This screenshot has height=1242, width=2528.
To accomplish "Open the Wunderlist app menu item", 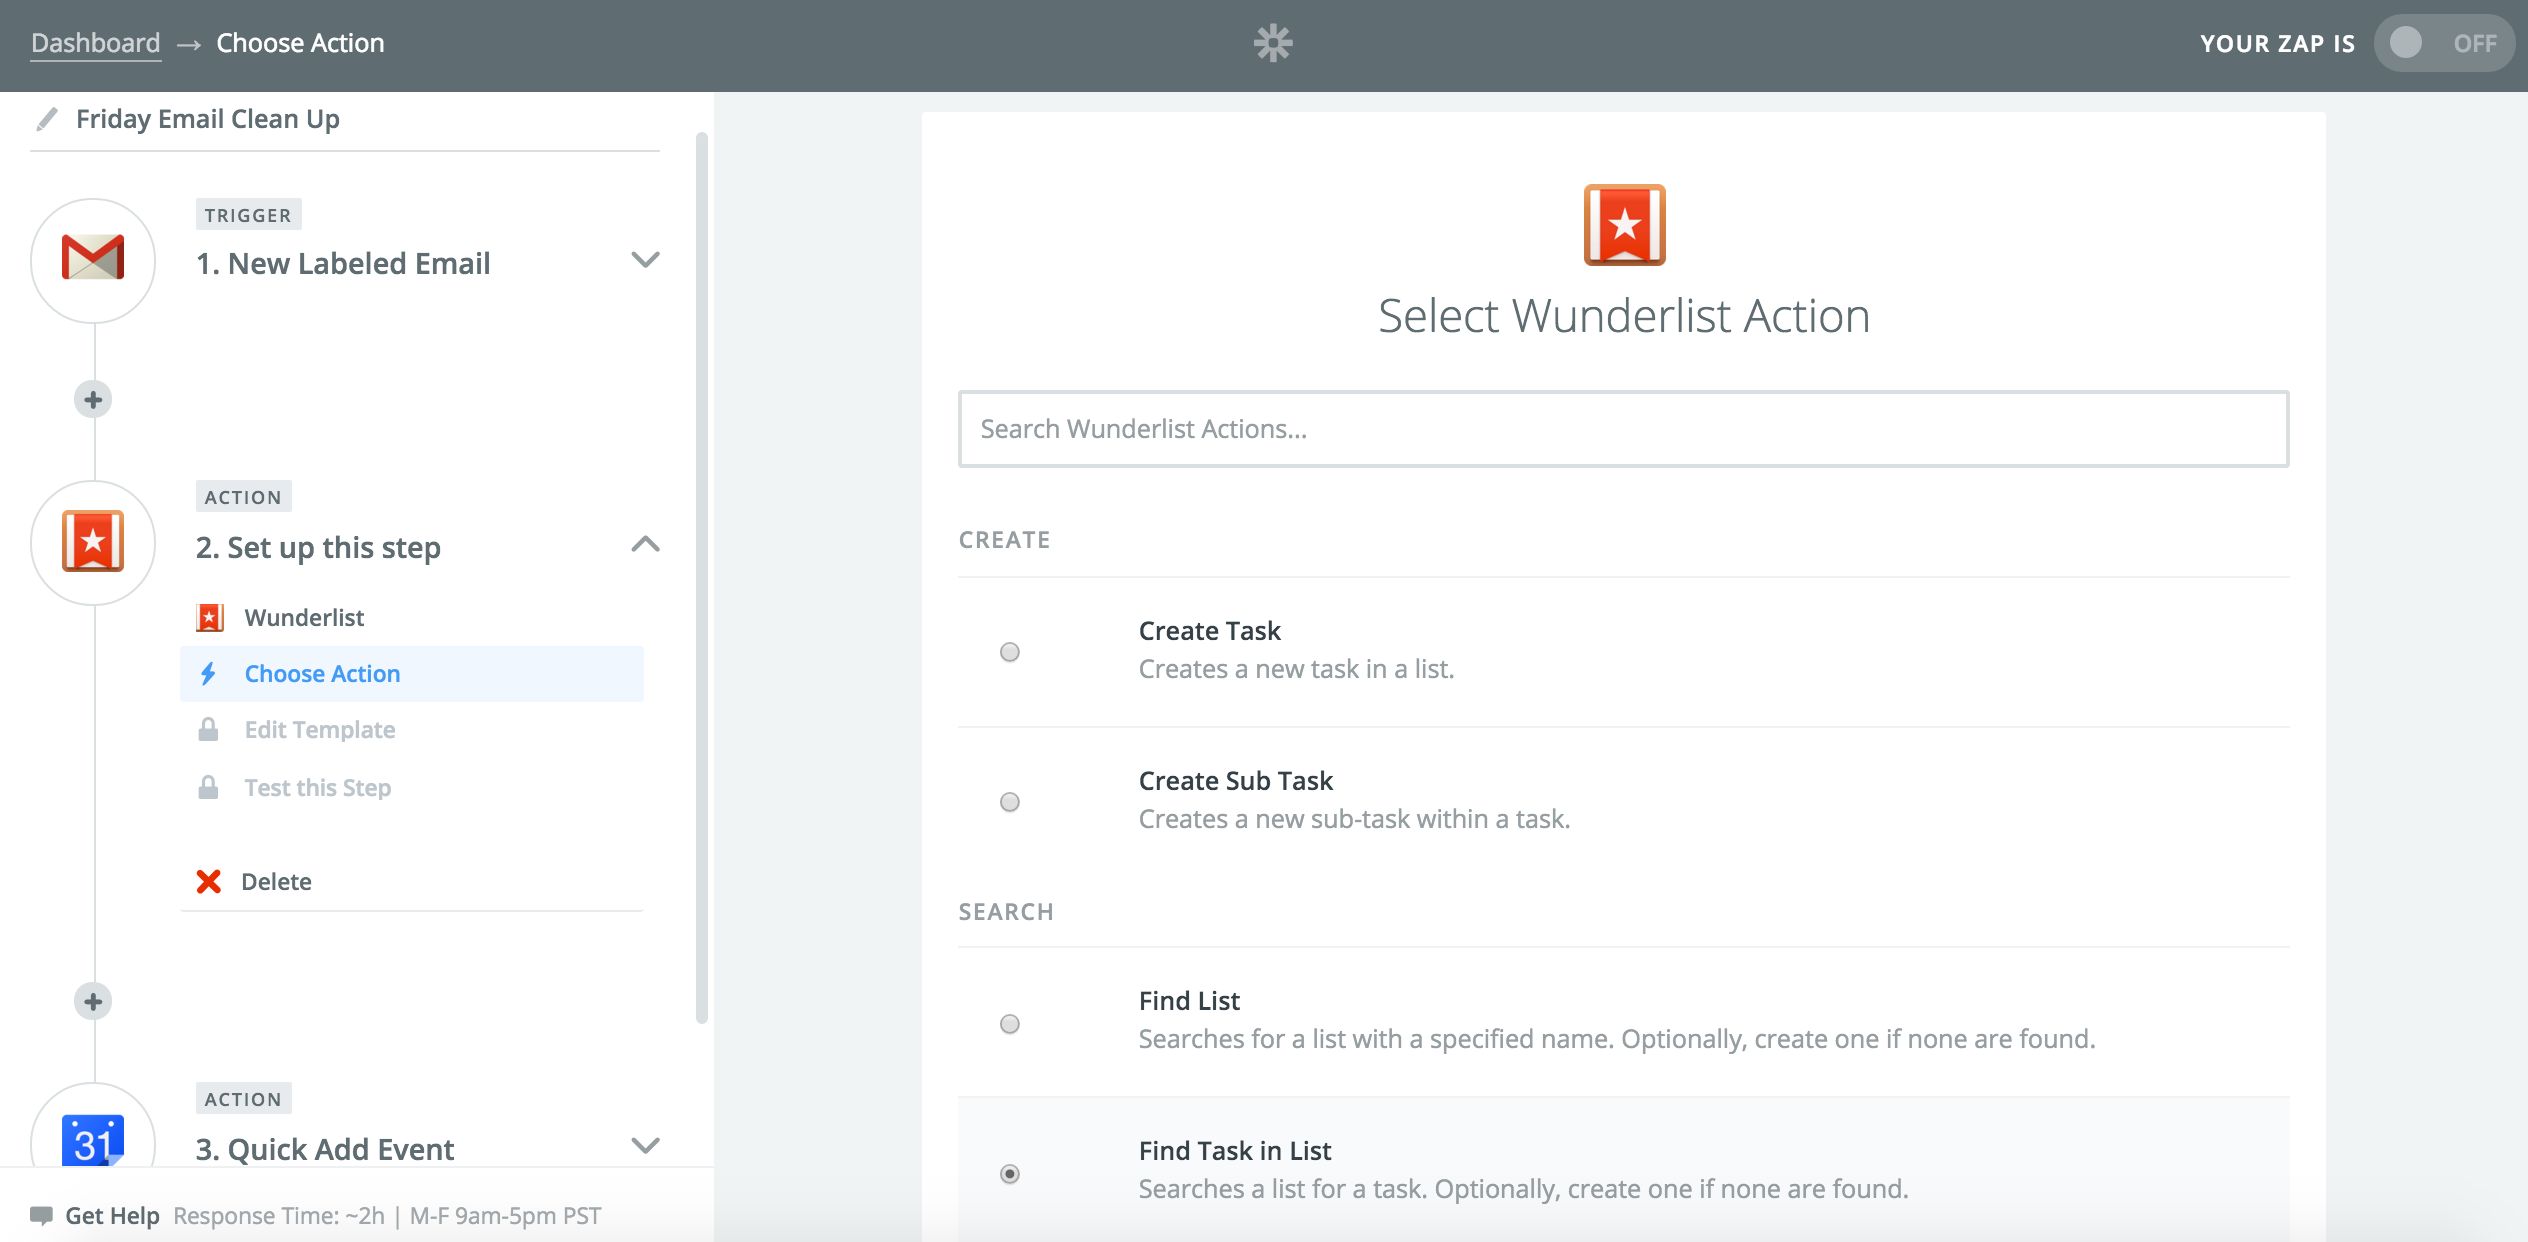I will click(411, 618).
